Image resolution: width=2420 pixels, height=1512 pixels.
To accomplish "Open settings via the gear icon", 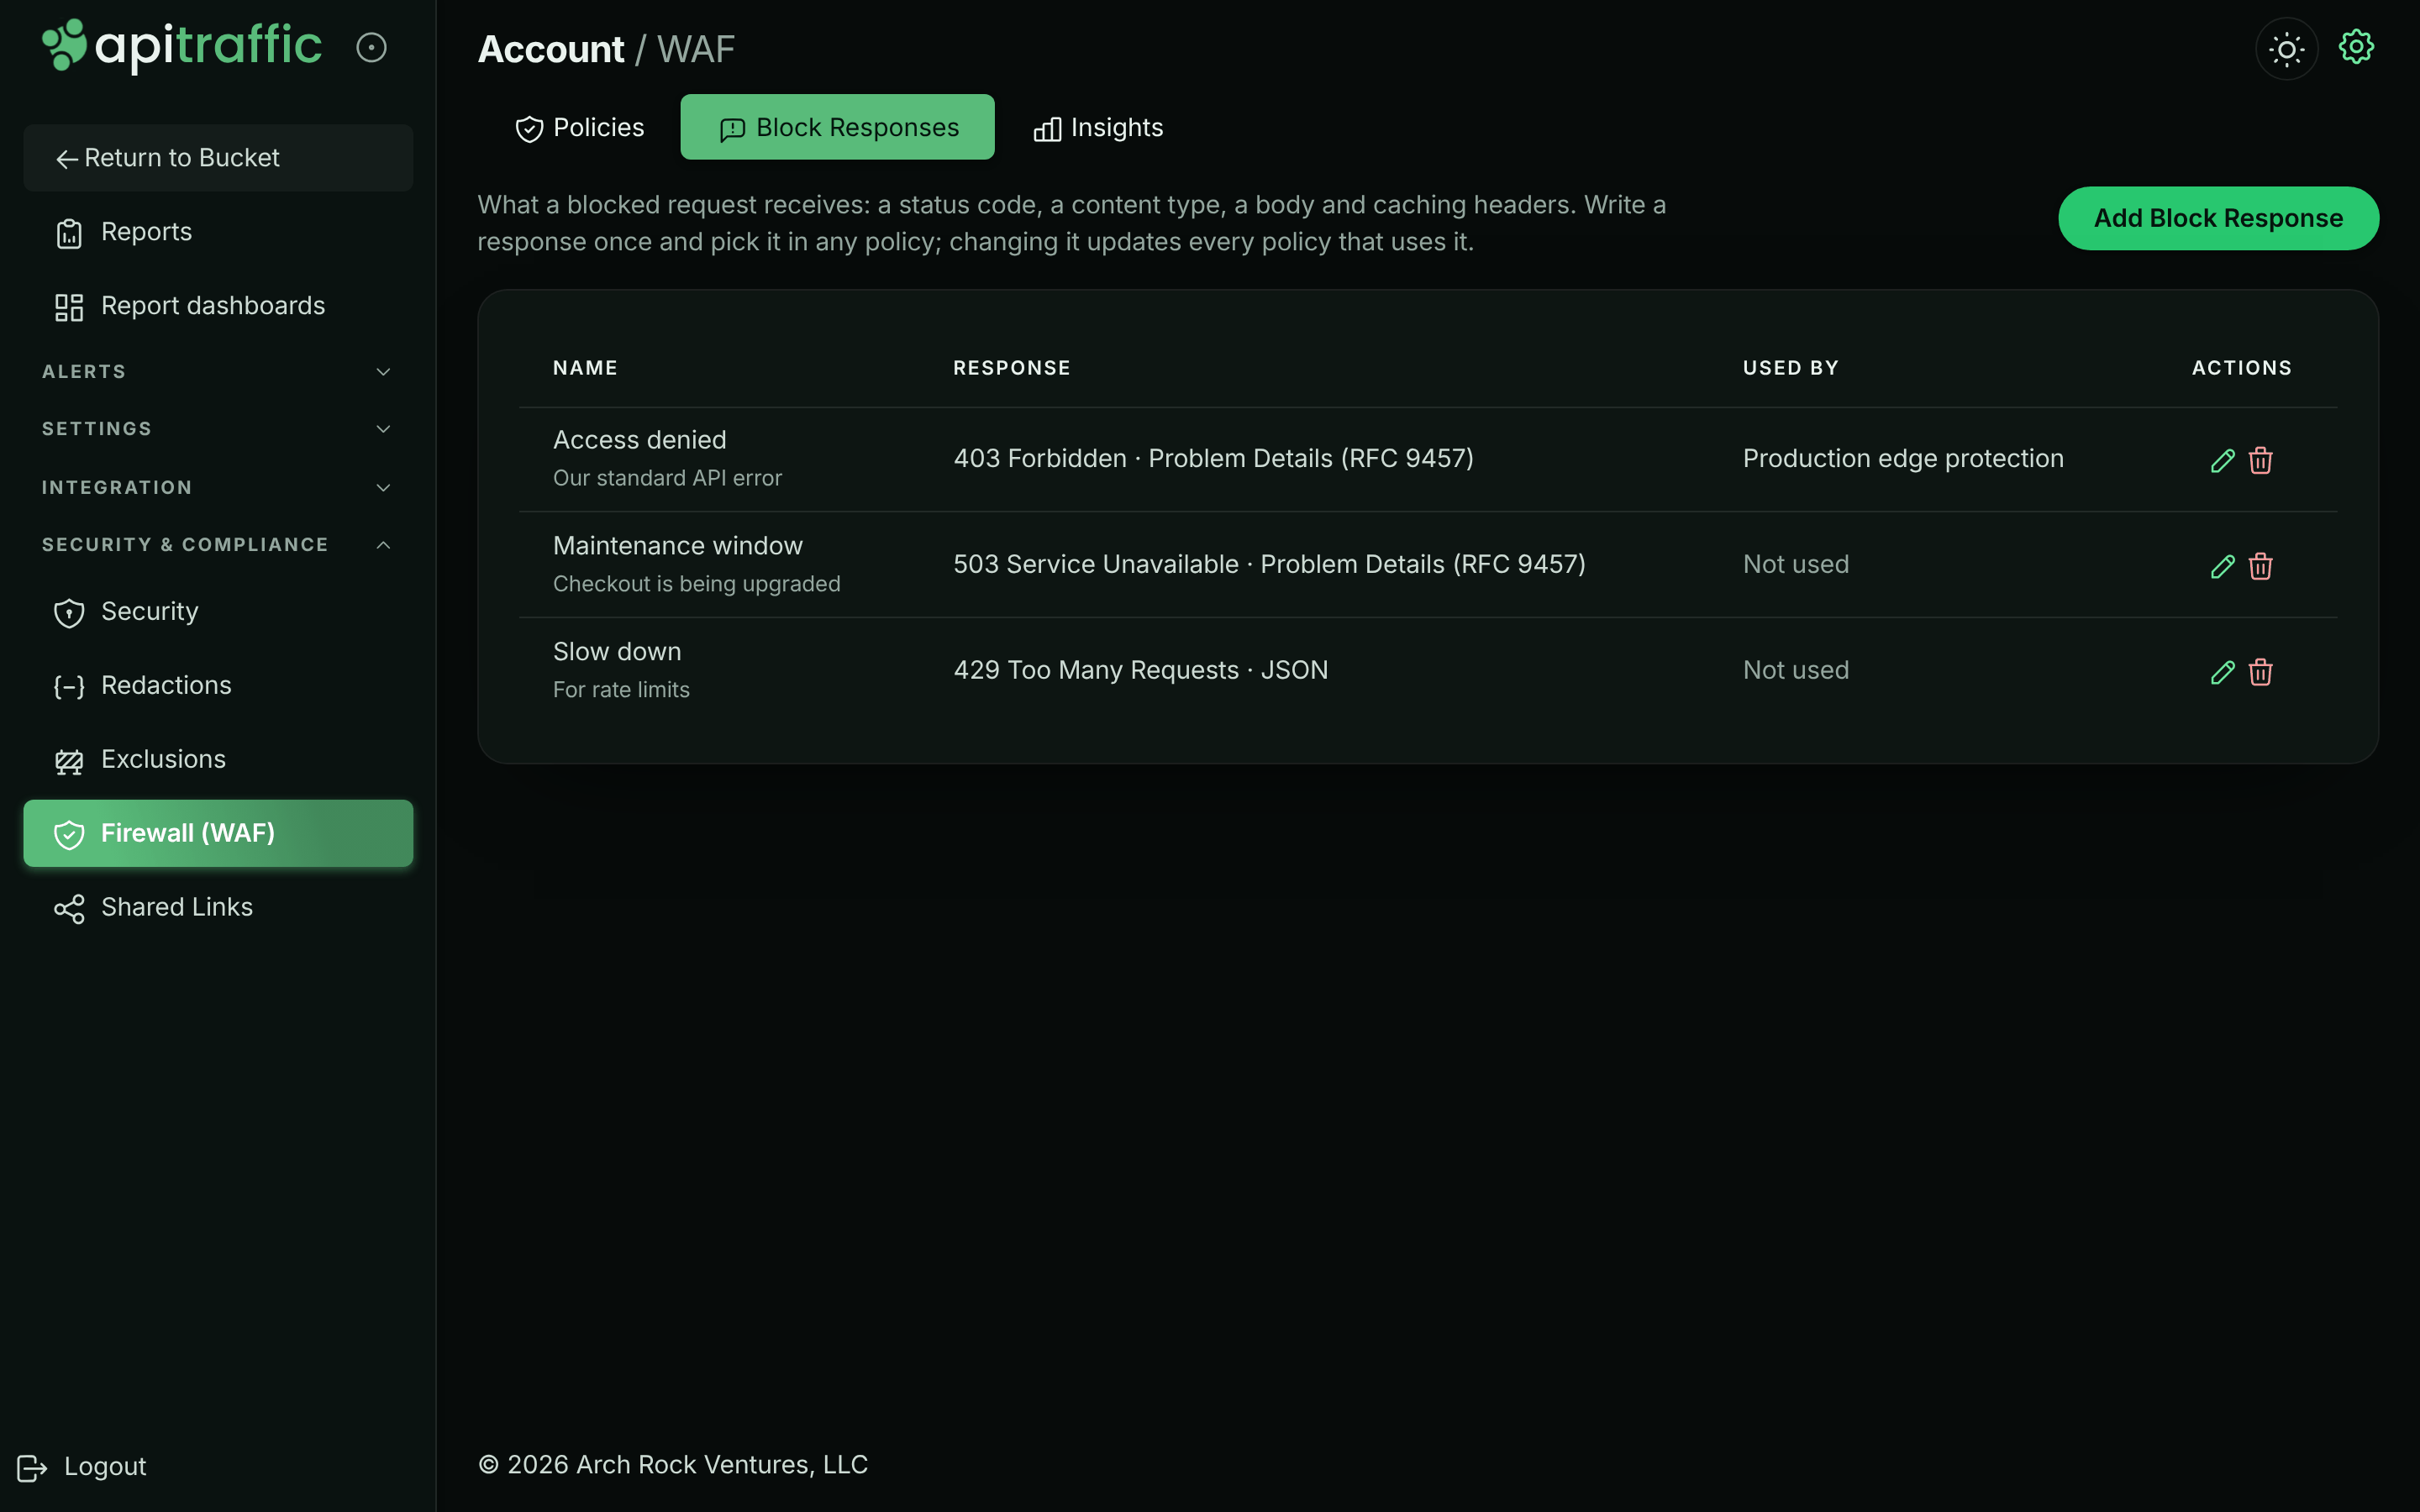I will (2356, 47).
